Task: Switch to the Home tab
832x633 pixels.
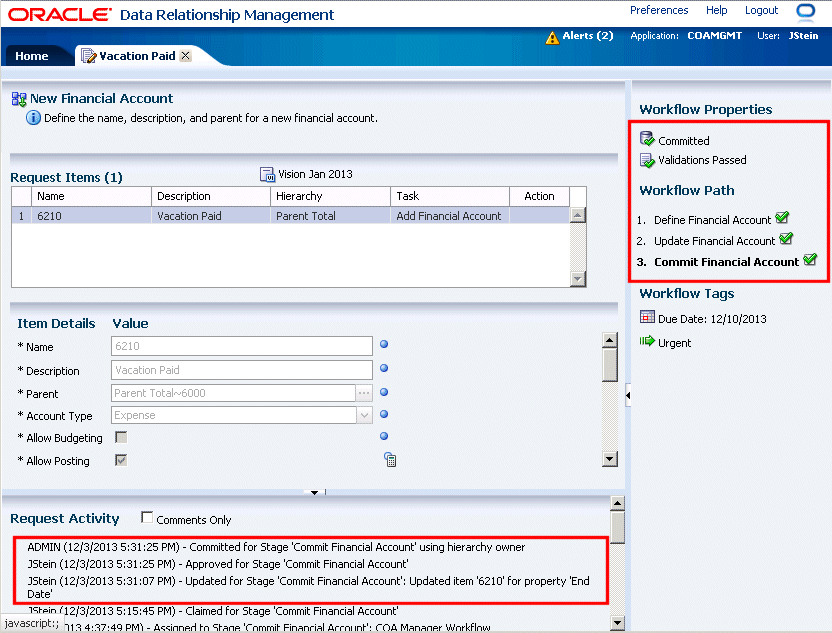Action: coord(32,56)
